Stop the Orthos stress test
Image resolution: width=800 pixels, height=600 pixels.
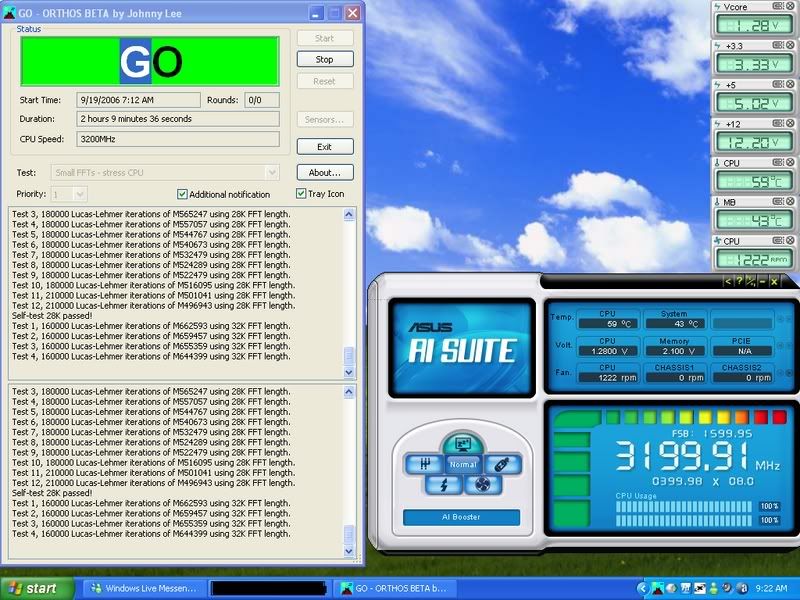pos(325,59)
